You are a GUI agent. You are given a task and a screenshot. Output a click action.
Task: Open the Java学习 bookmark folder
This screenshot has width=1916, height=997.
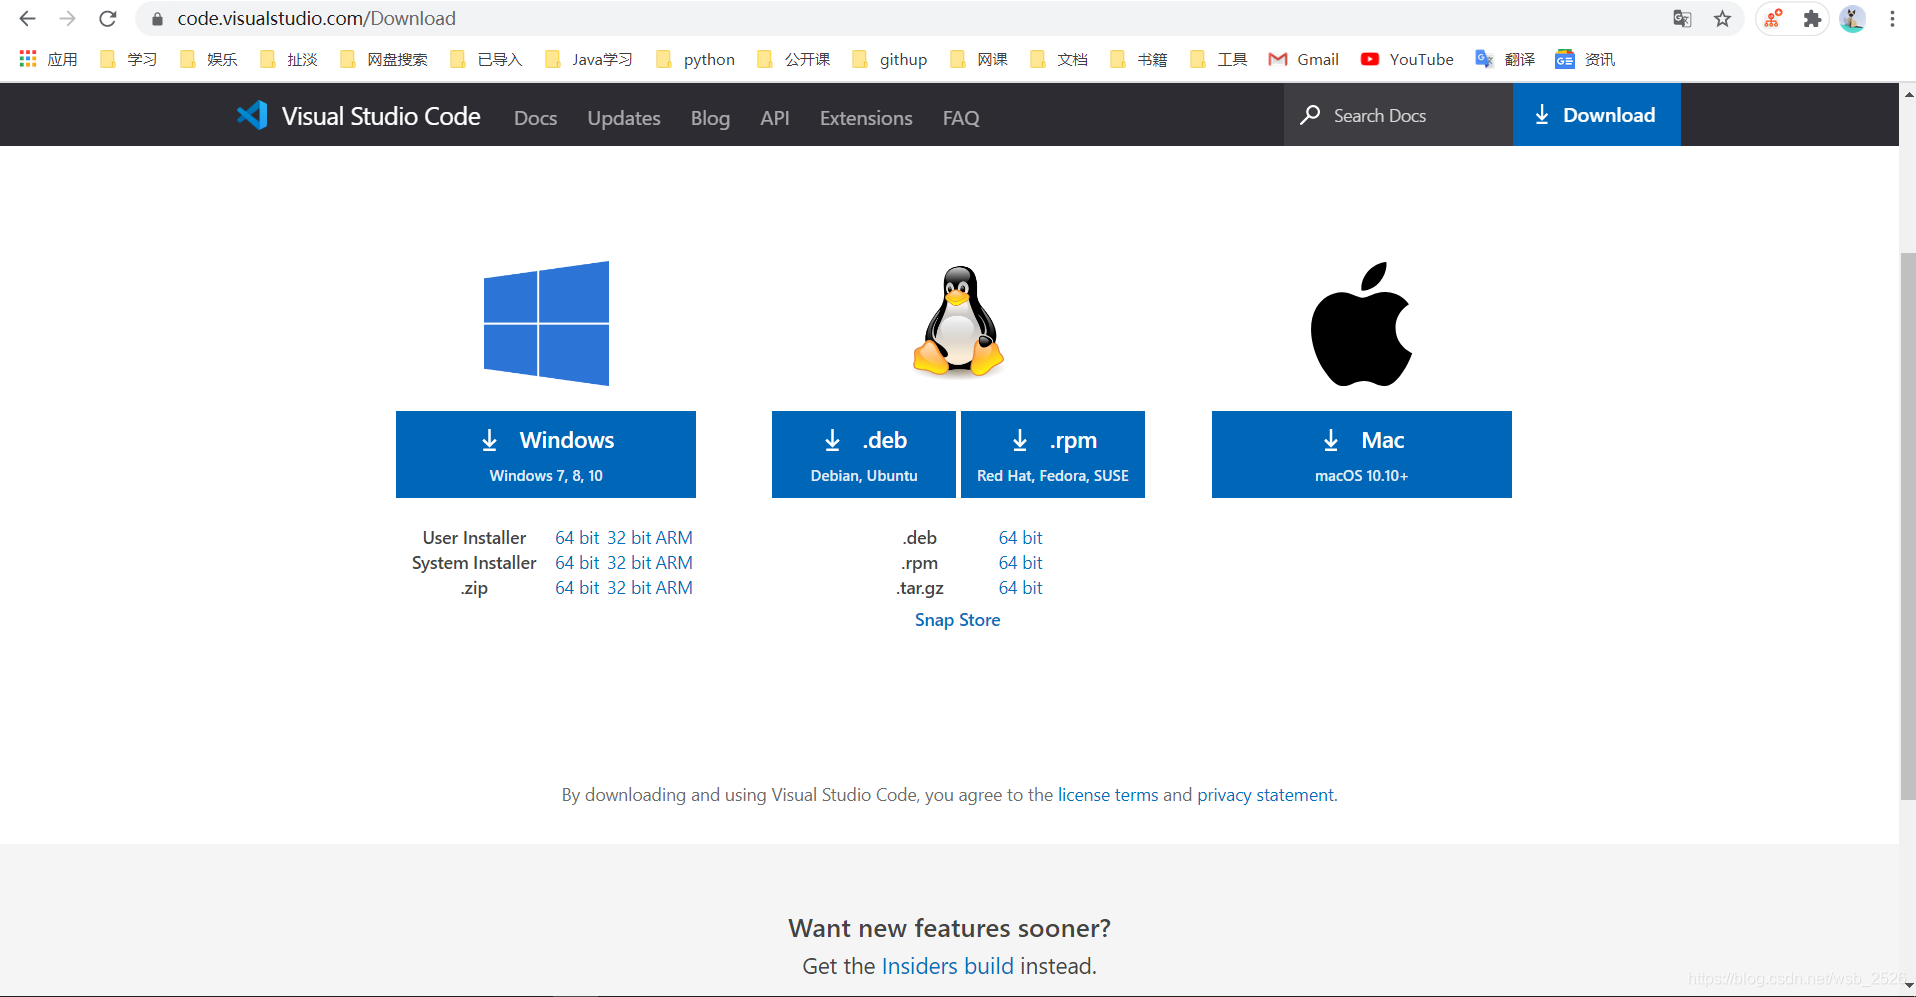(x=589, y=59)
